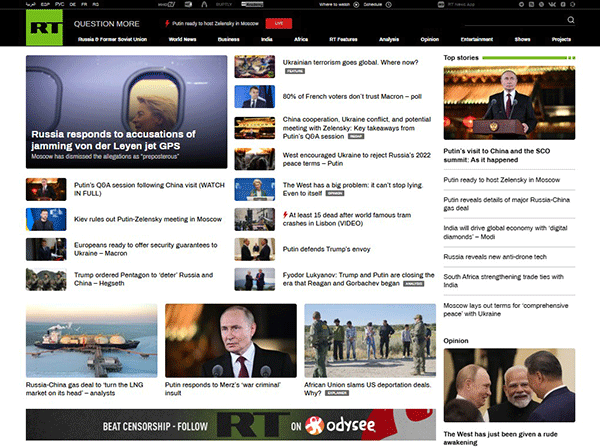Image resolution: width=600 pixels, height=447 pixels.
Task: Click the VK social icon in top bar
Action: point(552,5)
